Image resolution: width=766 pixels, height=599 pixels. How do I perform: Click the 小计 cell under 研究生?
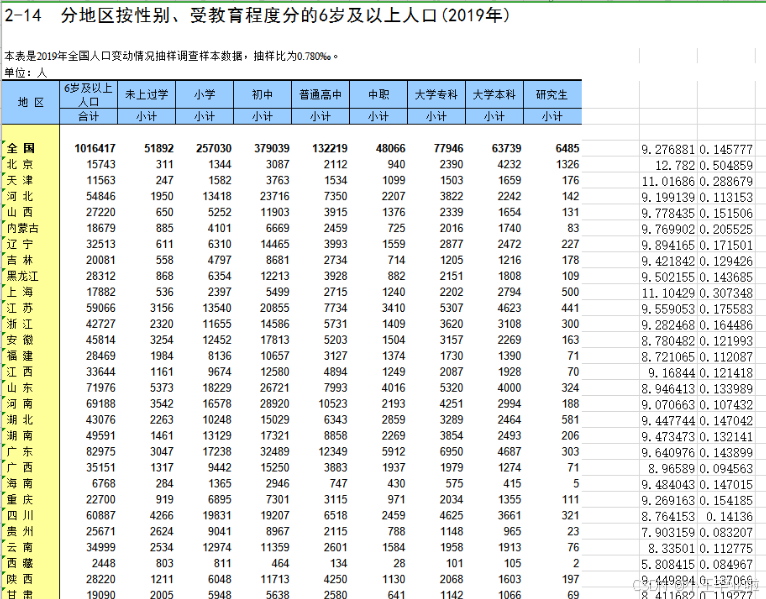click(x=553, y=116)
